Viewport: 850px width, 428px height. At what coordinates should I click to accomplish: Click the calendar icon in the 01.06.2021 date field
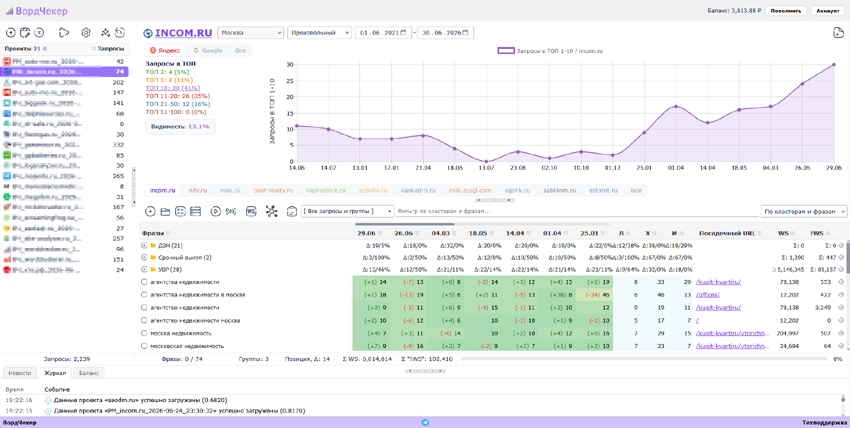pyautogui.click(x=403, y=33)
